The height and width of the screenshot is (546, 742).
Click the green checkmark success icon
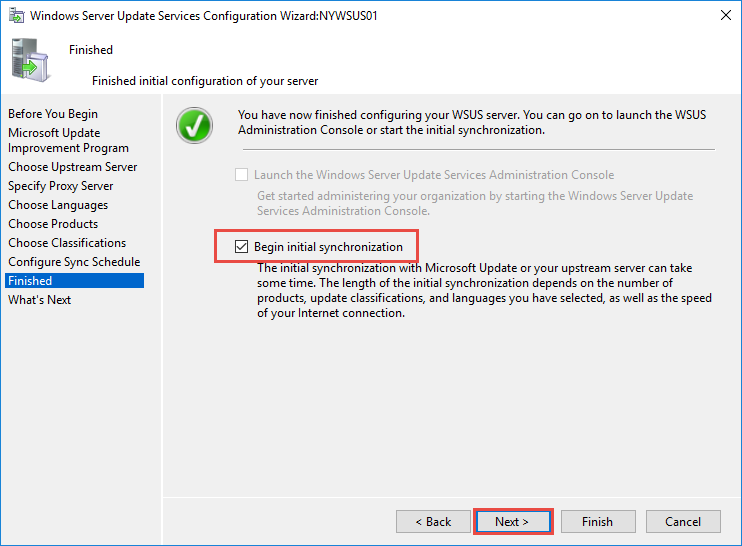click(x=194, y=125)
